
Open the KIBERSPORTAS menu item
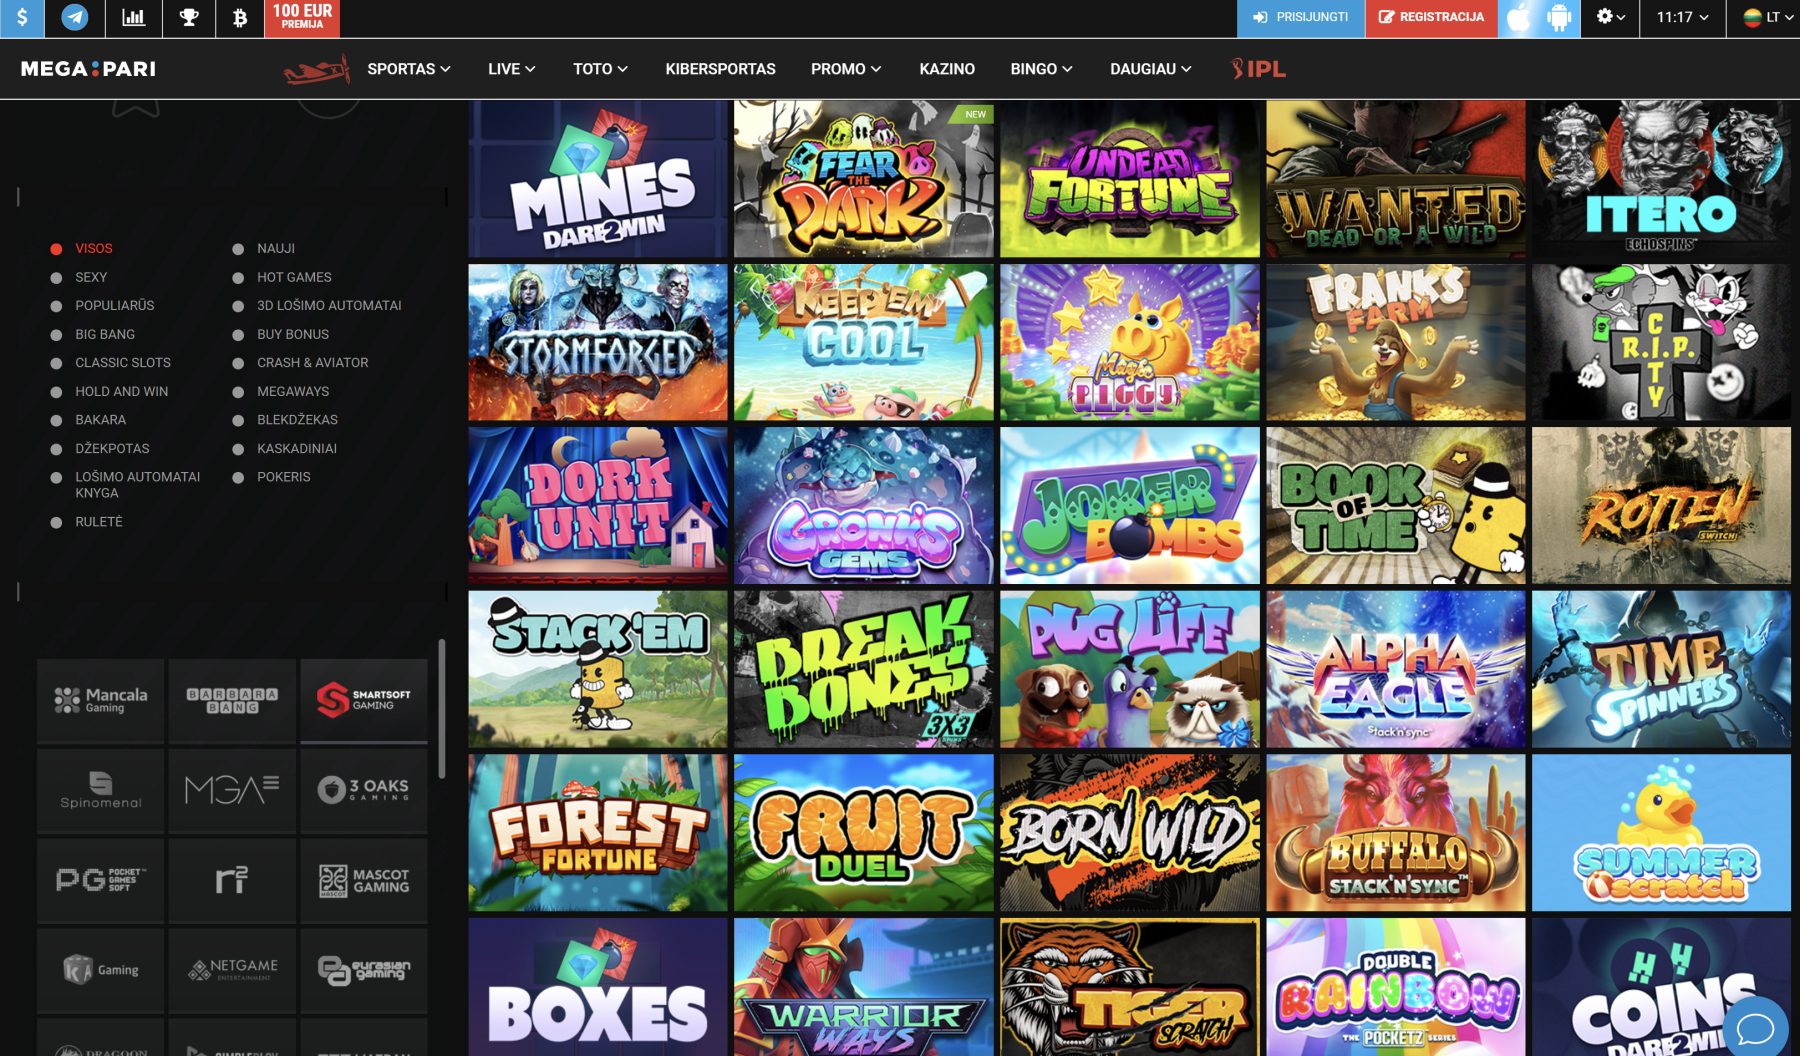[720, 69]
